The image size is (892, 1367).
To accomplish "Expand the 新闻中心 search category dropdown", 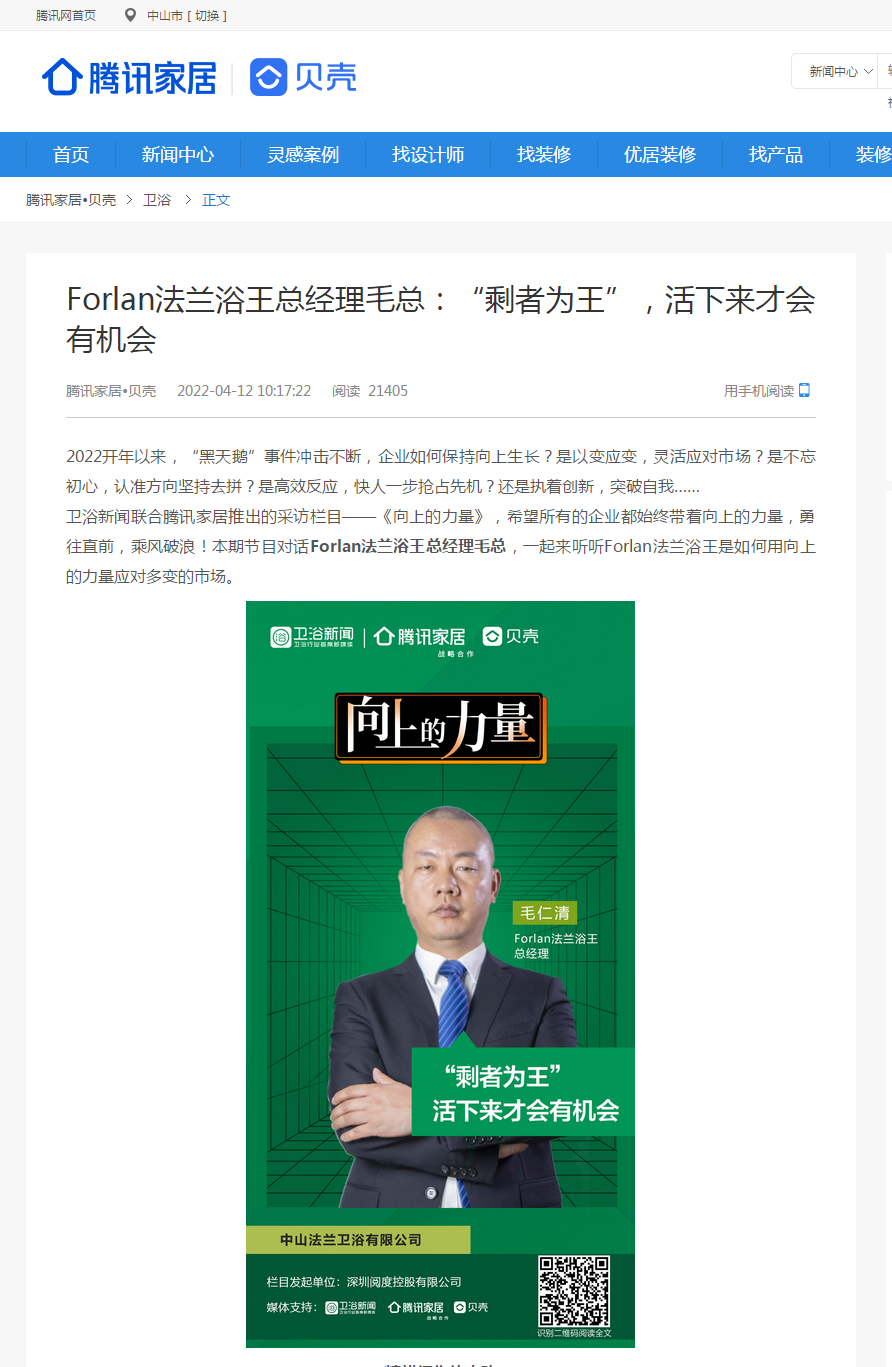I will 841,71.
